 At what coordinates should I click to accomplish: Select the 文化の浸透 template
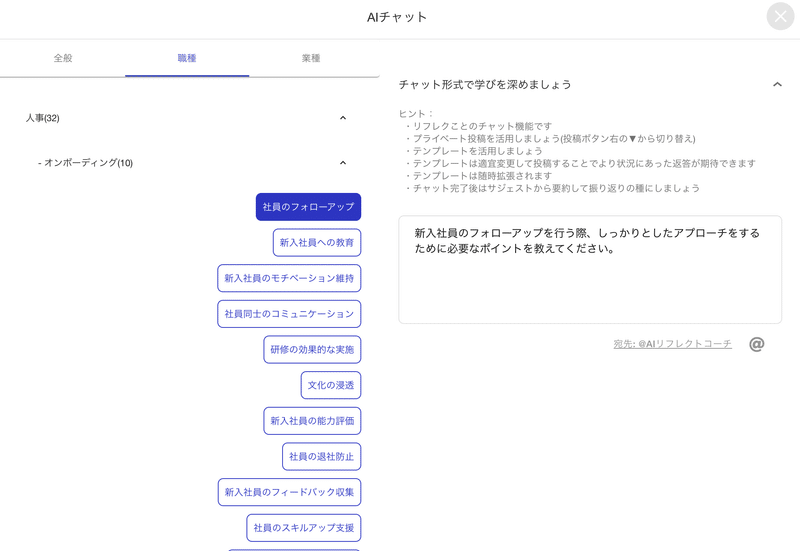[331, 385]
